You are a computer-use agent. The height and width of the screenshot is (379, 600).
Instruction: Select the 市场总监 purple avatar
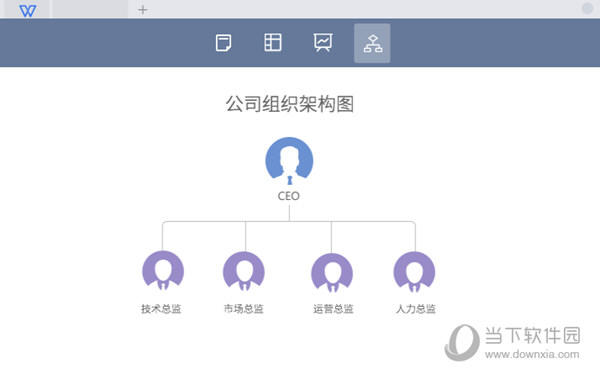pos(244,271)
